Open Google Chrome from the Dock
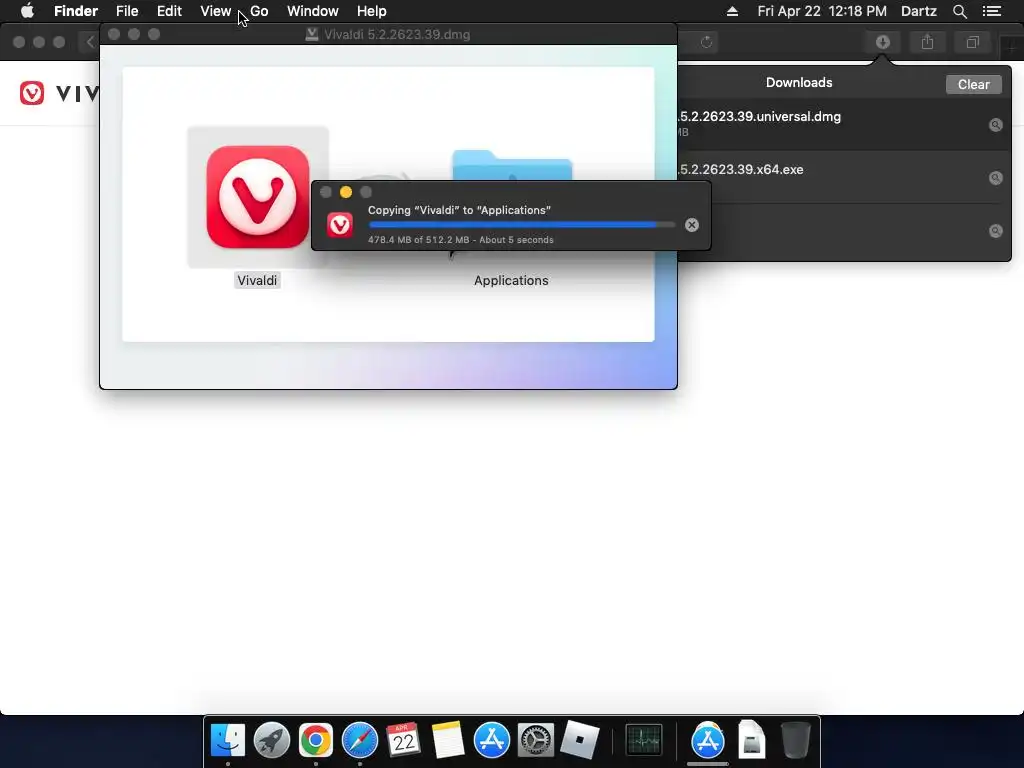 [315, 740]
